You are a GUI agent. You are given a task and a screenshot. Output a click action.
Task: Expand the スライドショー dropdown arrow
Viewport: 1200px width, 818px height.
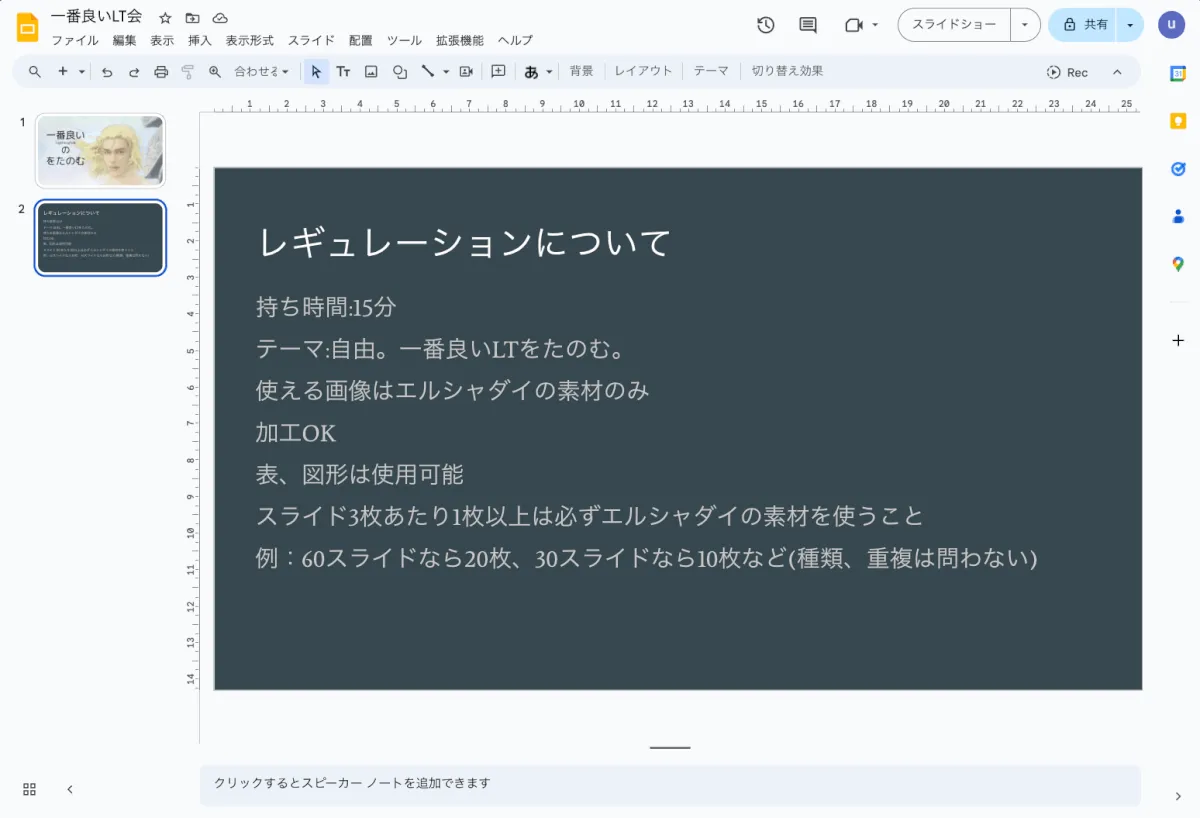click(1025, 25)
